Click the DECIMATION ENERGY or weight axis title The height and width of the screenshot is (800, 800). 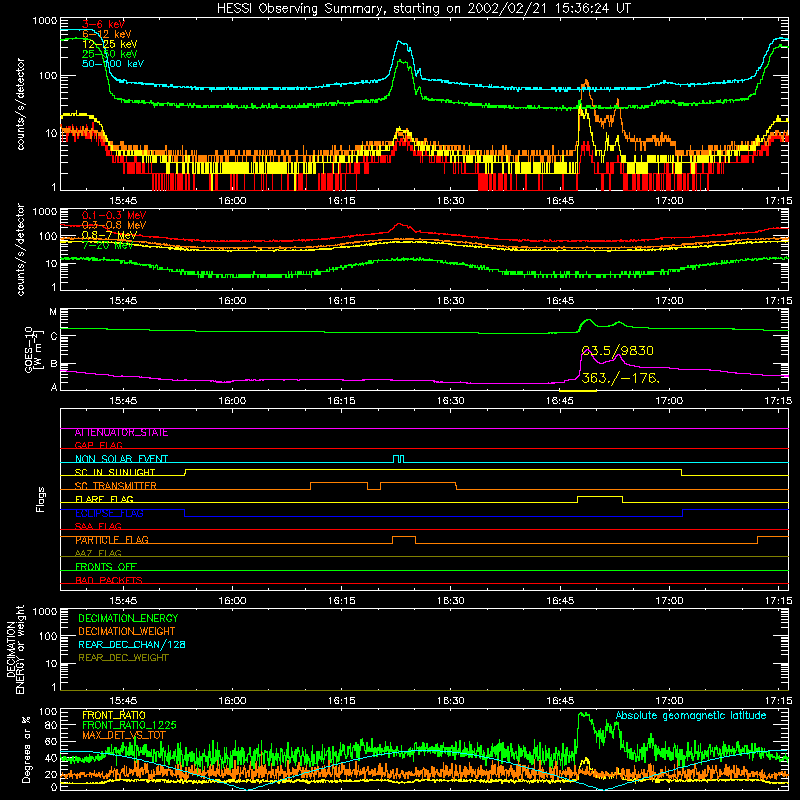coord(15,650)
